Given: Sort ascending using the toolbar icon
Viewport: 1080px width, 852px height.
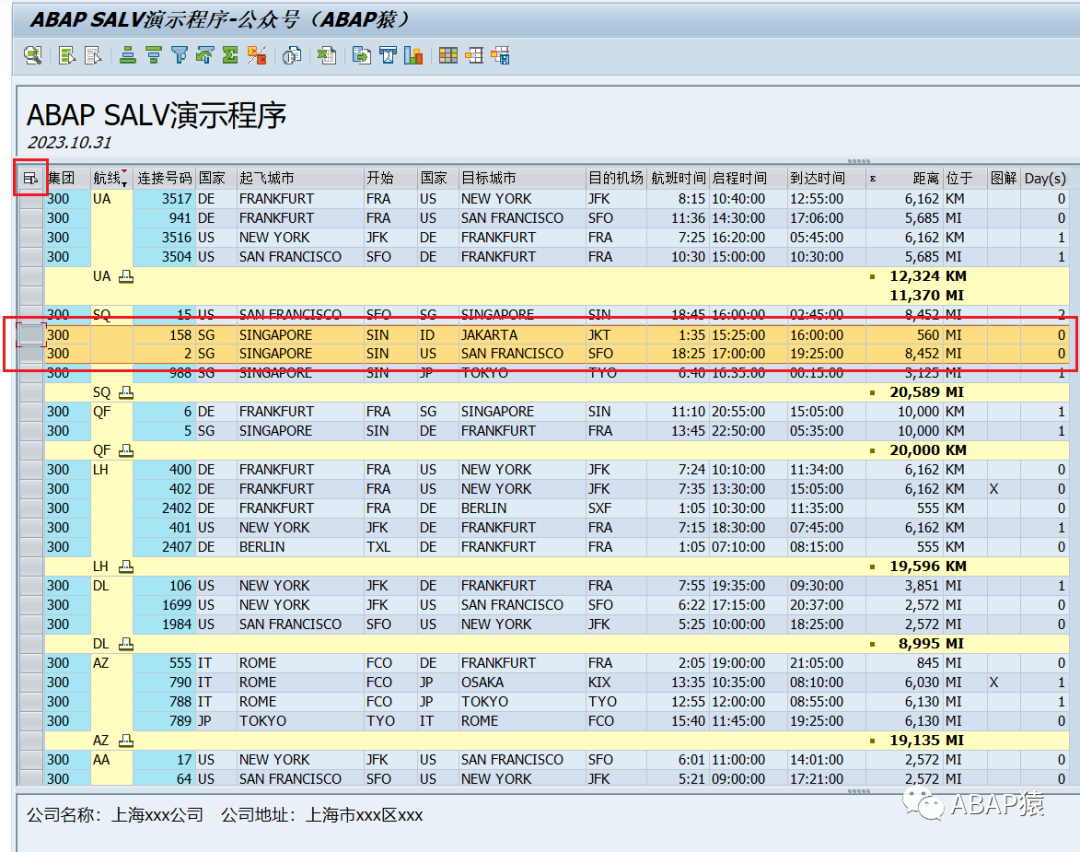Looking at the screenshot, I should click(127, 56).
